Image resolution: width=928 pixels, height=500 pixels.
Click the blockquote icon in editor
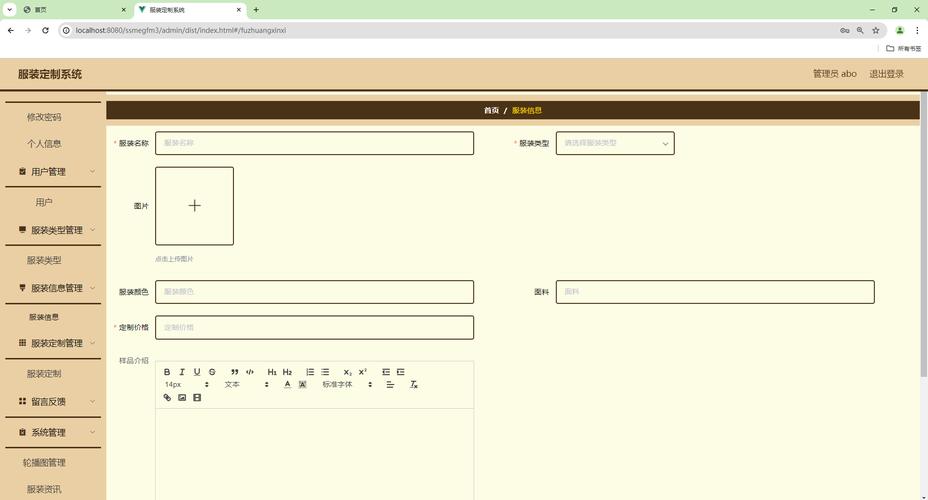(235, 372)
